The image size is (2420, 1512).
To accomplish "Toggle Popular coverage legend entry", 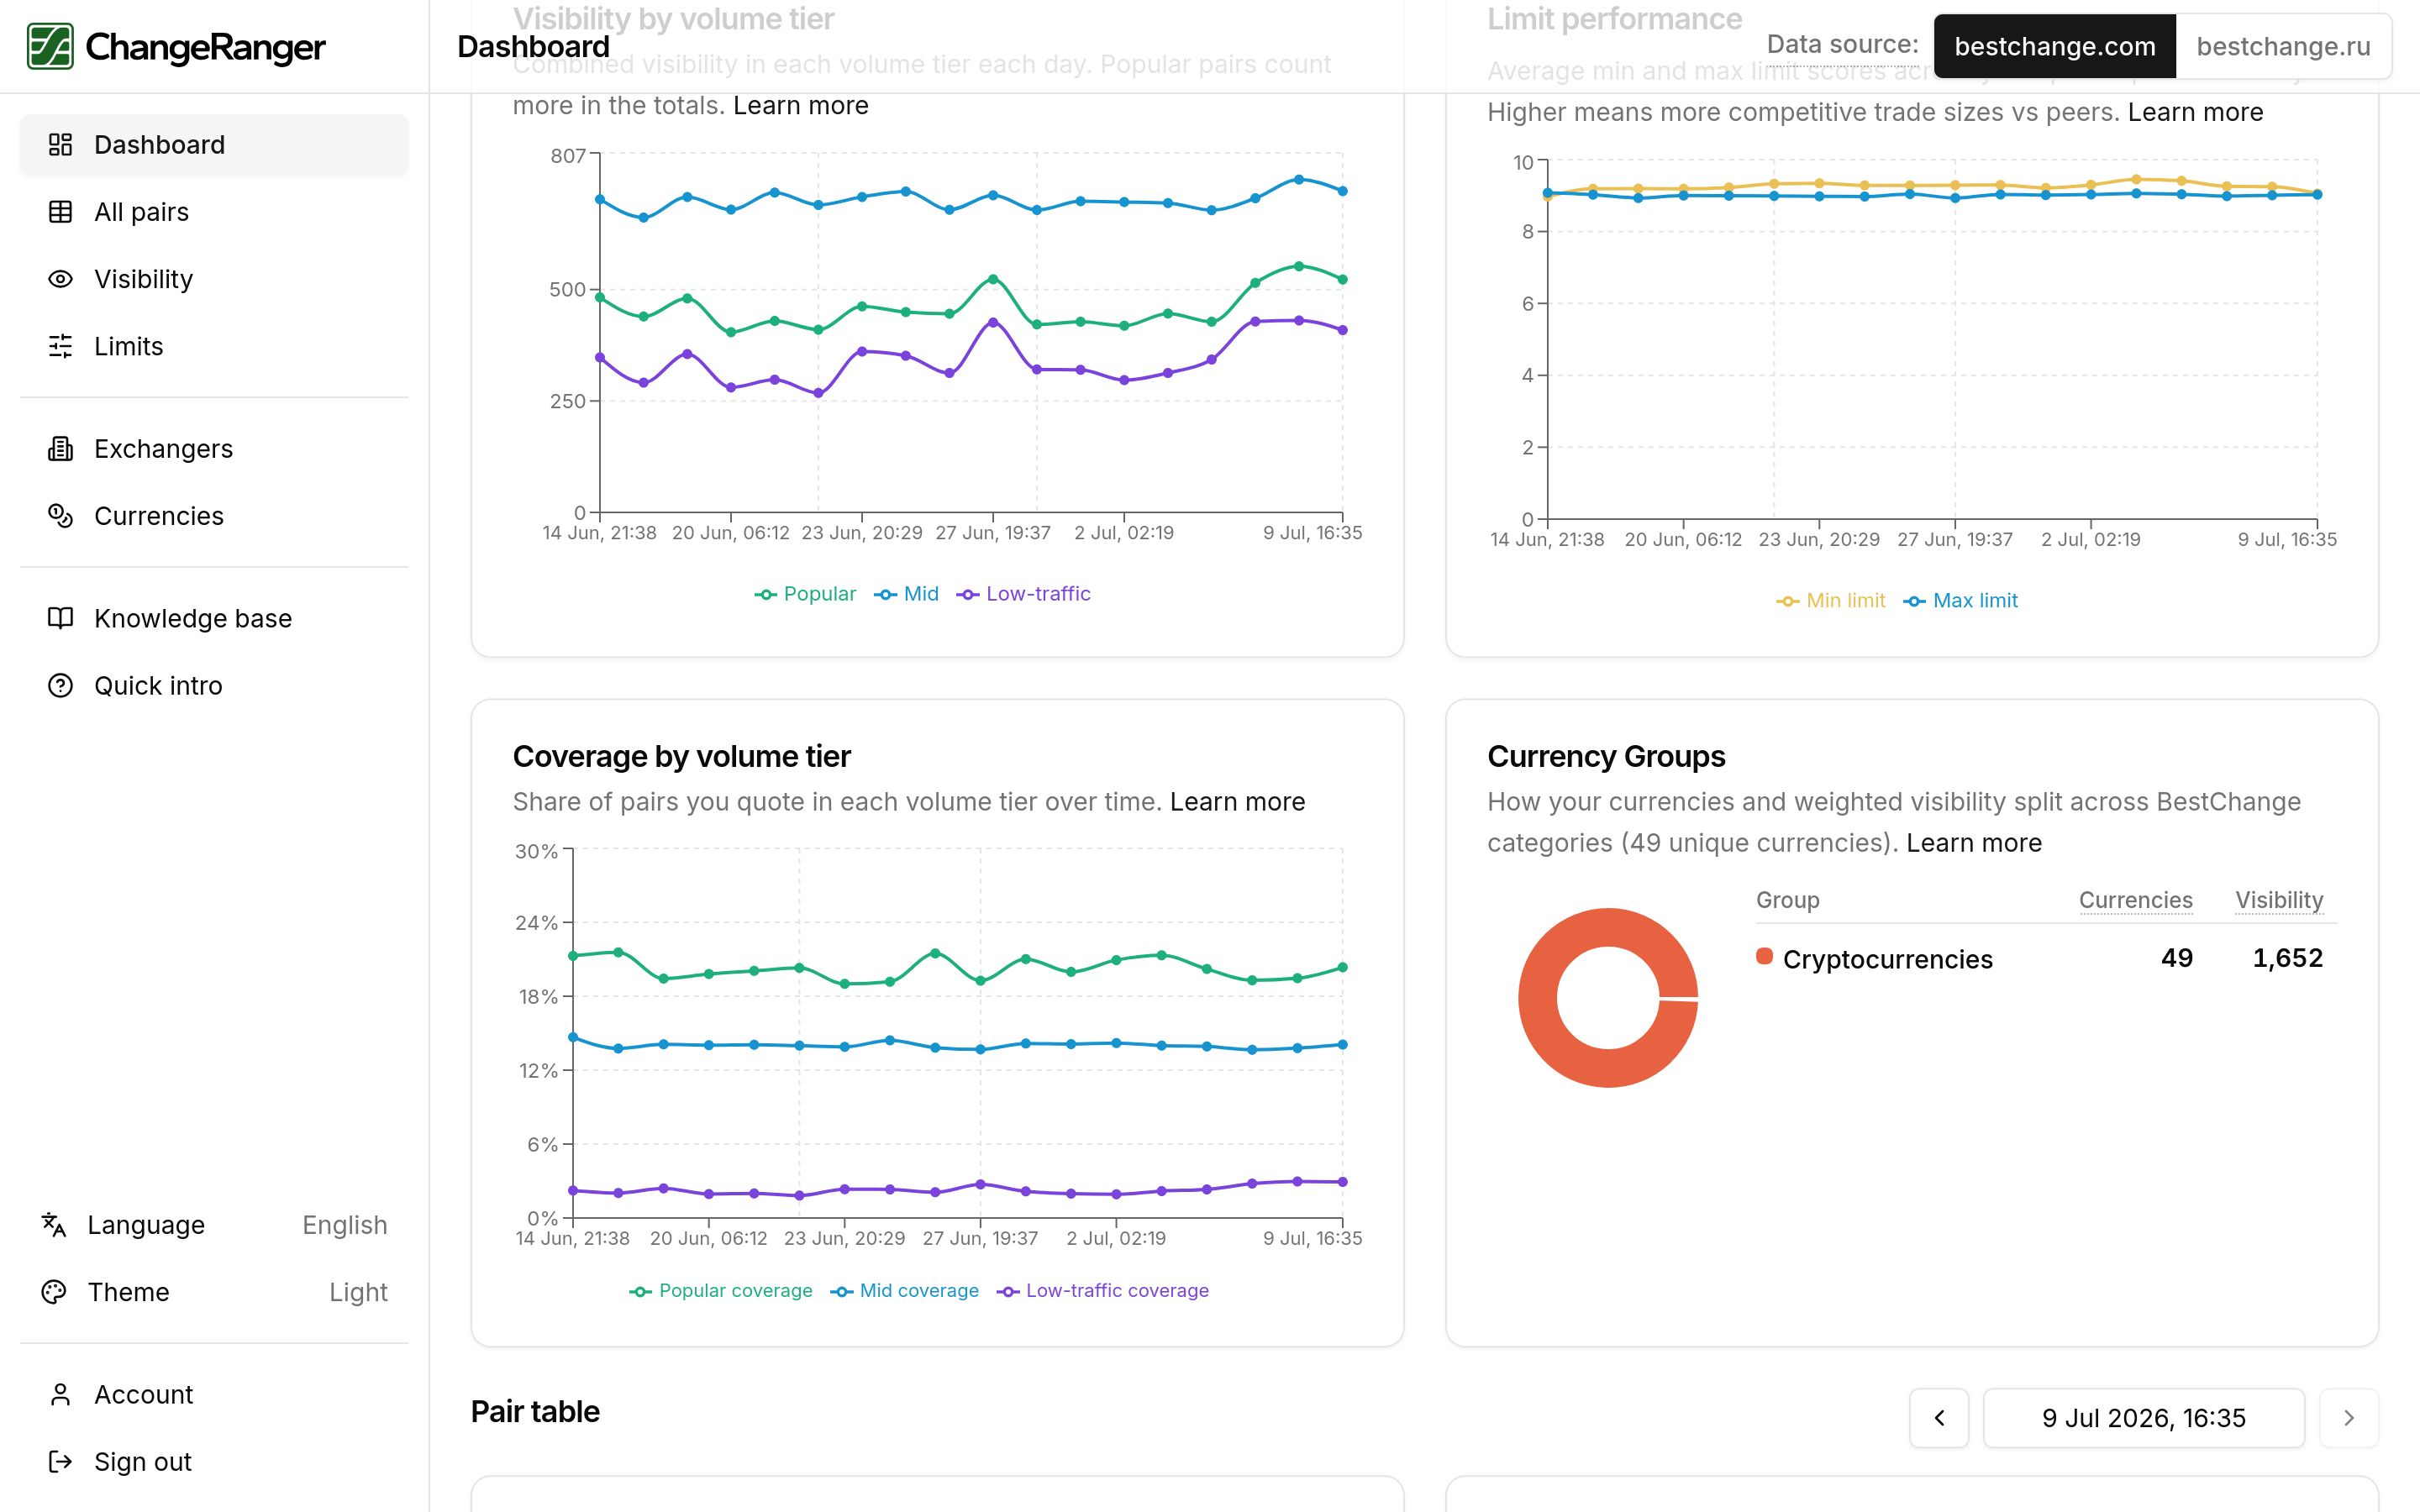I will click(x=720, y=1290).
